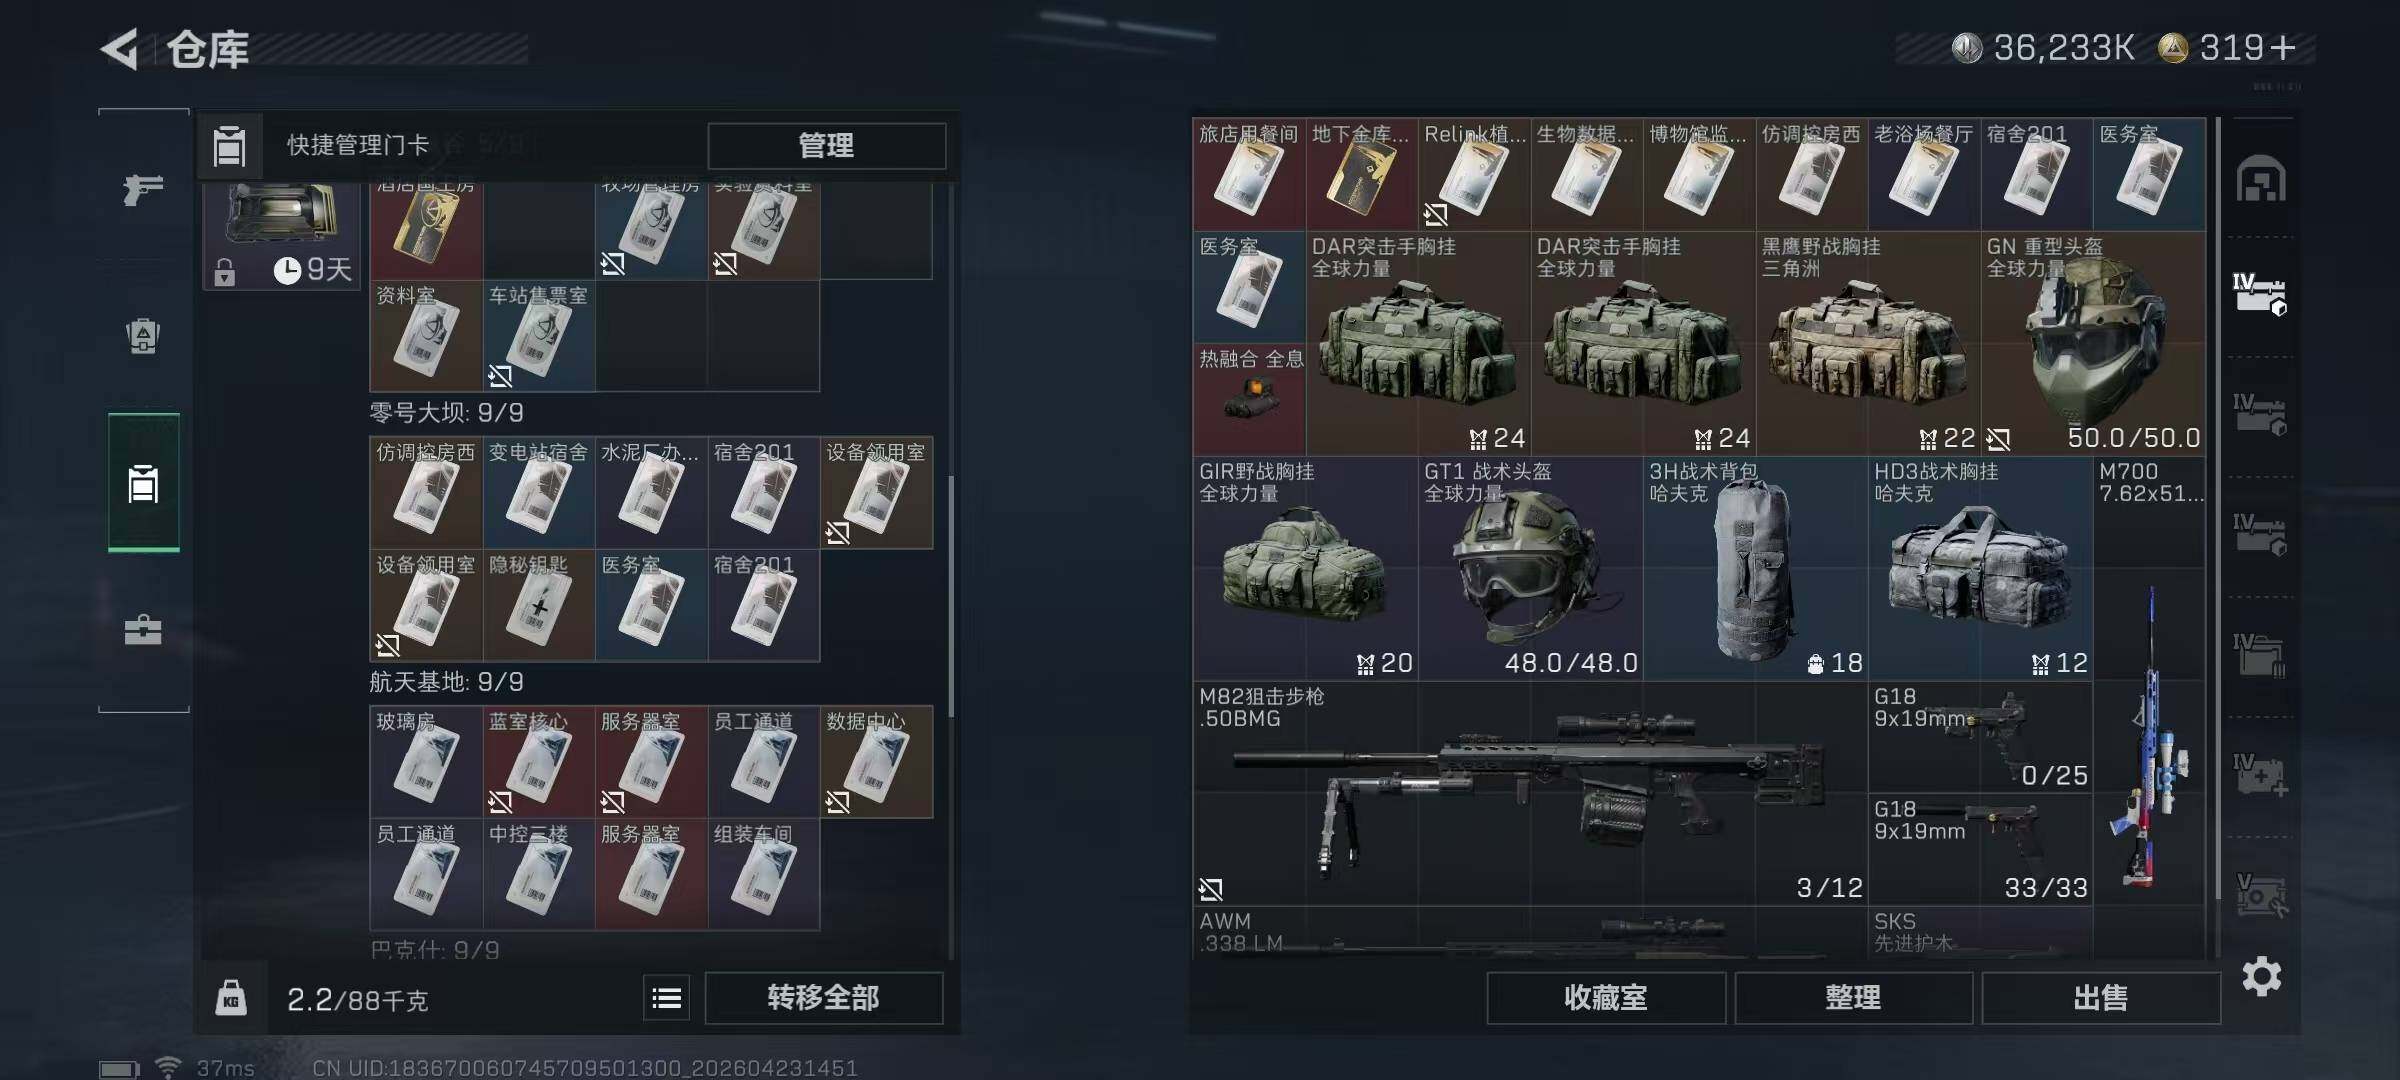Select the locked 9天 container slot
The width and height of the screenshot is (2400, 1080).
pos(282,236)
